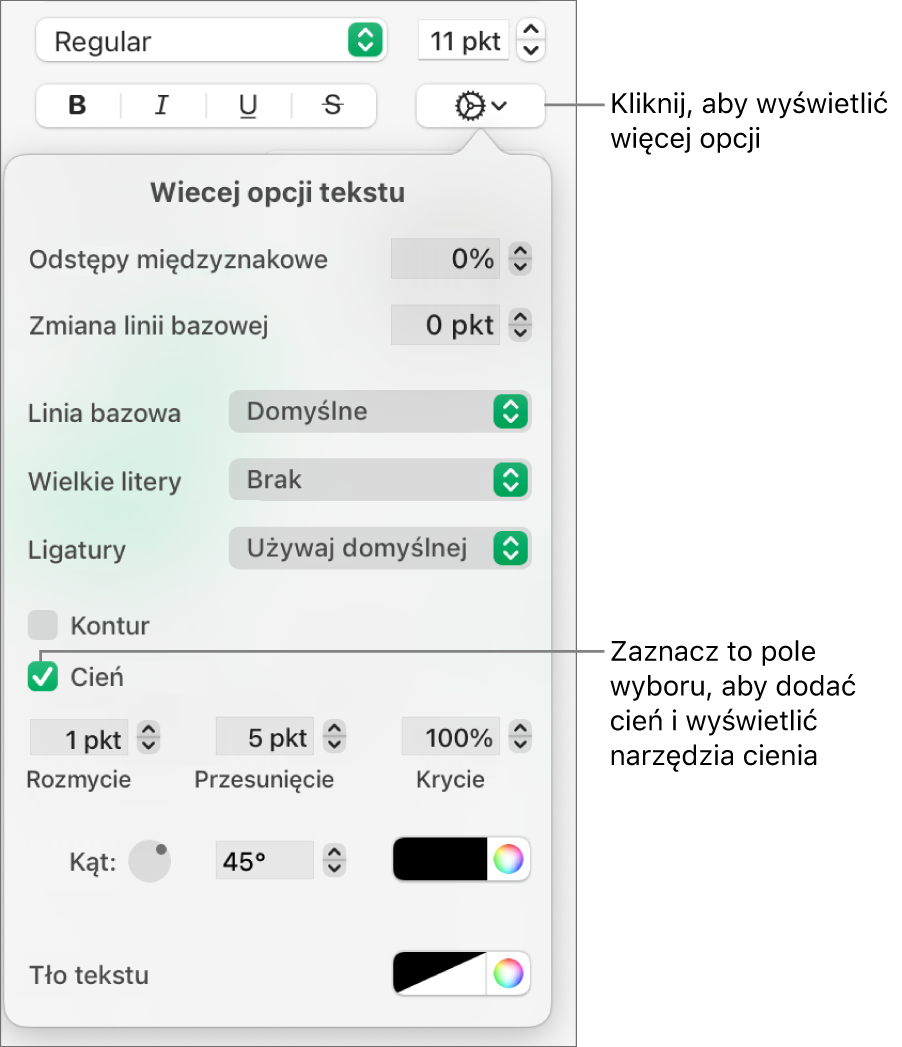Viewport: 902px width, 1047px height.
Task: Uncheck the Cień shadow checkbox
Action: 43,677
